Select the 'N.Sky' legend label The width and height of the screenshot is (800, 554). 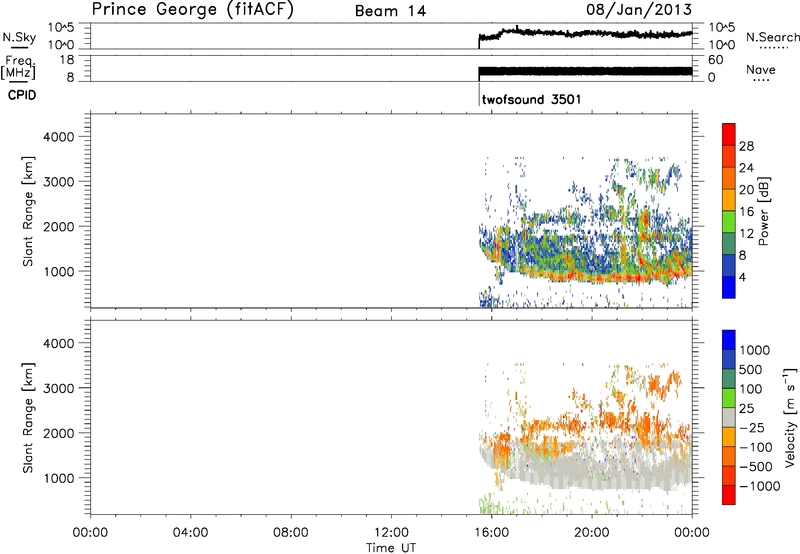(x=19, y=37)
